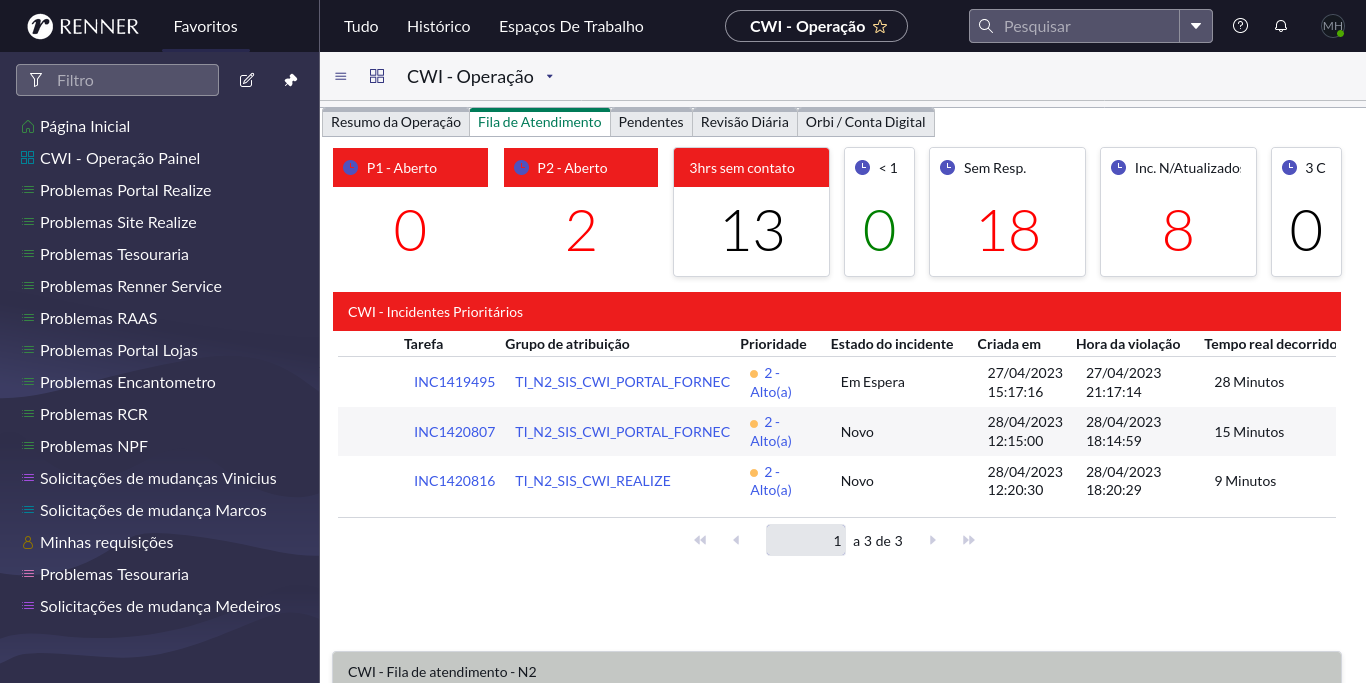The image size is (1366, 683).
Task: Sort by Hora da violação column header
Action: 1128,344
